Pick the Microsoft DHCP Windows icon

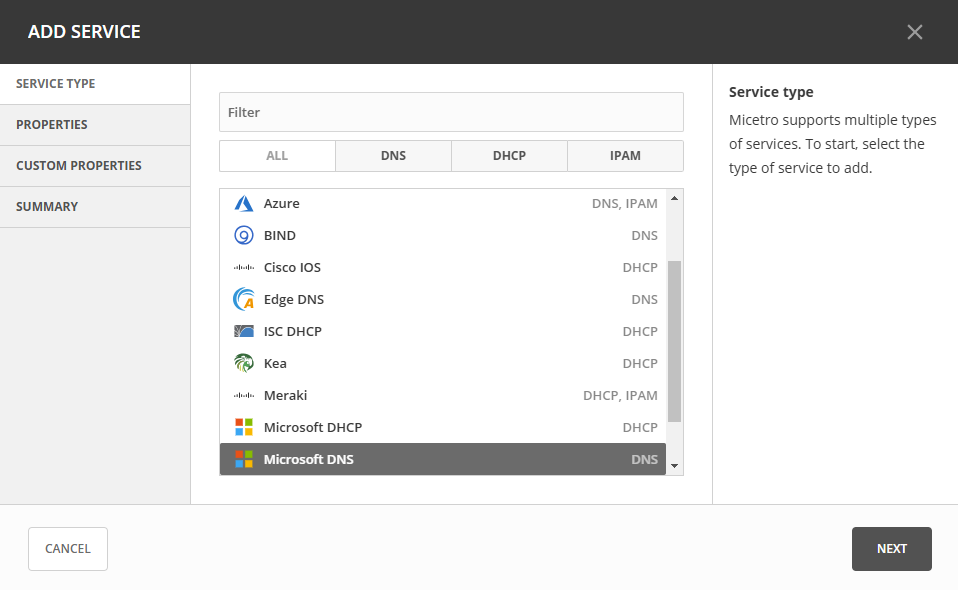coord(244,428)
